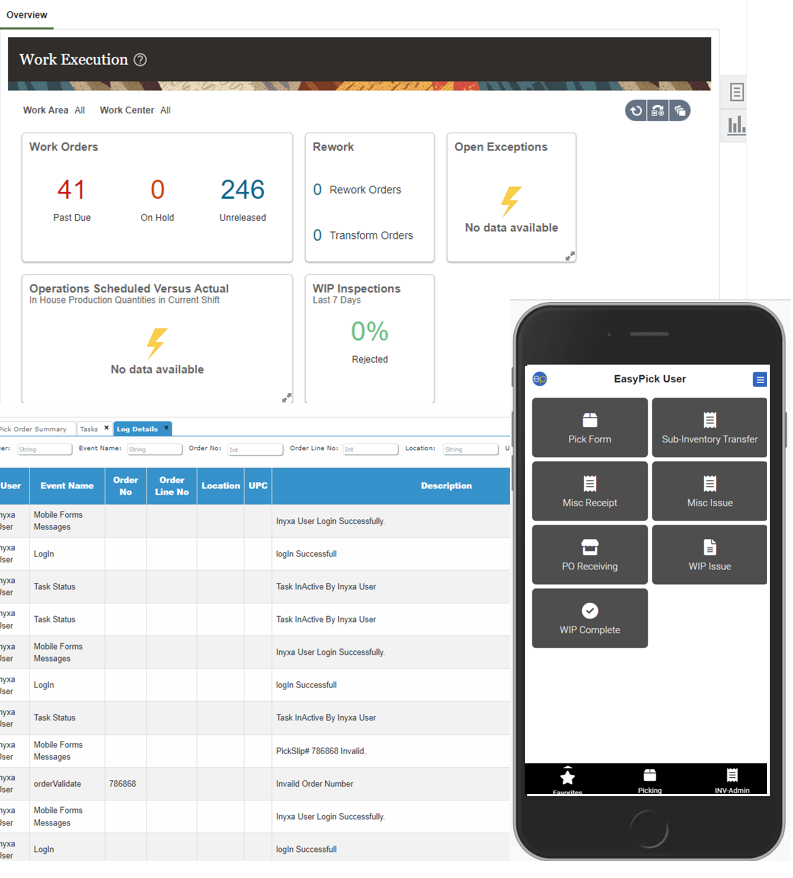793x878 pixels.
Task: Select the Overview tab
Action: (27, 15)
